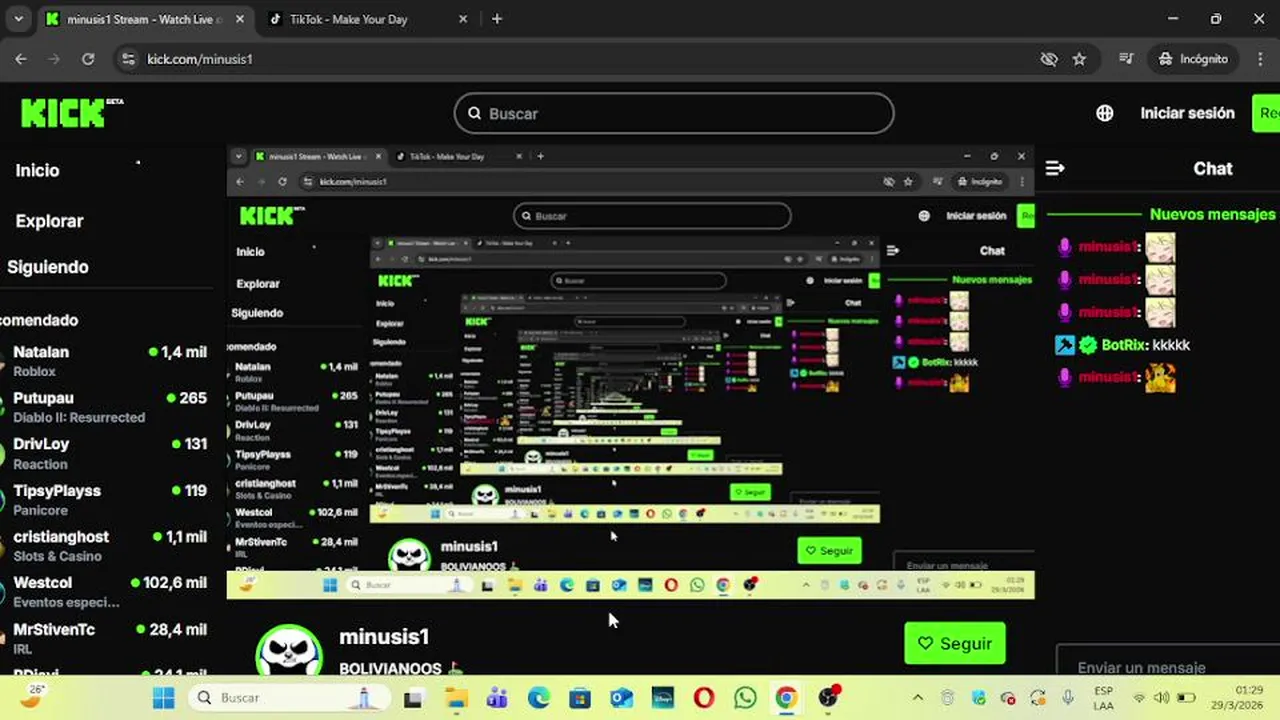Click the fire emote in the last chat message
Viewport: 1280px width, 720px height.
[x=1160, y=377]
